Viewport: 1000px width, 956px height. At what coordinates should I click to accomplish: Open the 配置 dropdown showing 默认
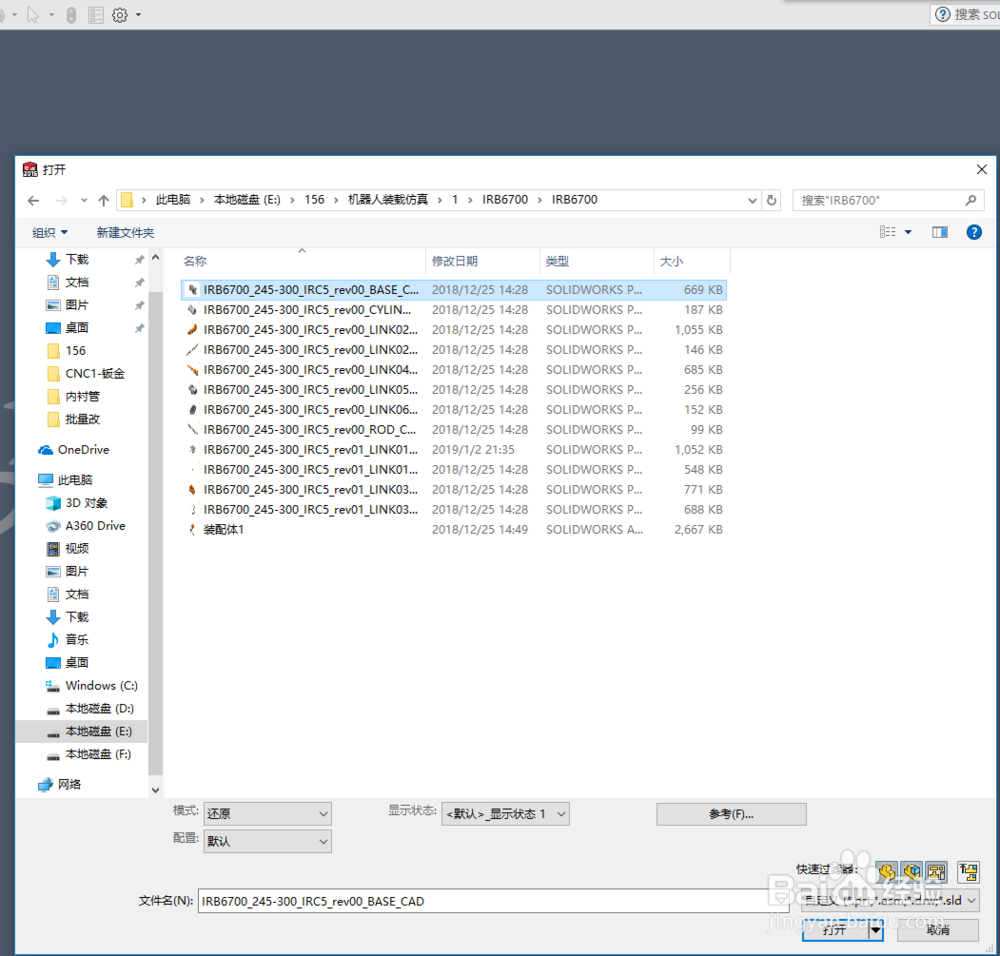[x=267, y=841]
